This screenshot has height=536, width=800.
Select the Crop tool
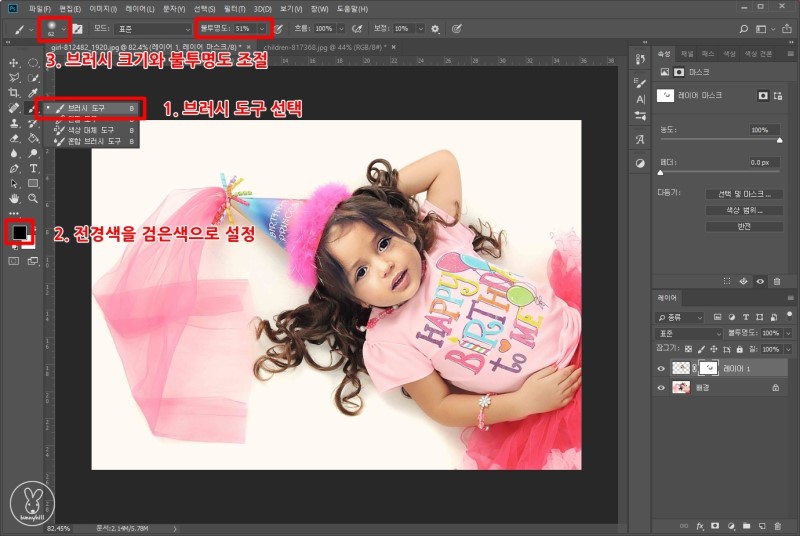(x=14, y=93)
